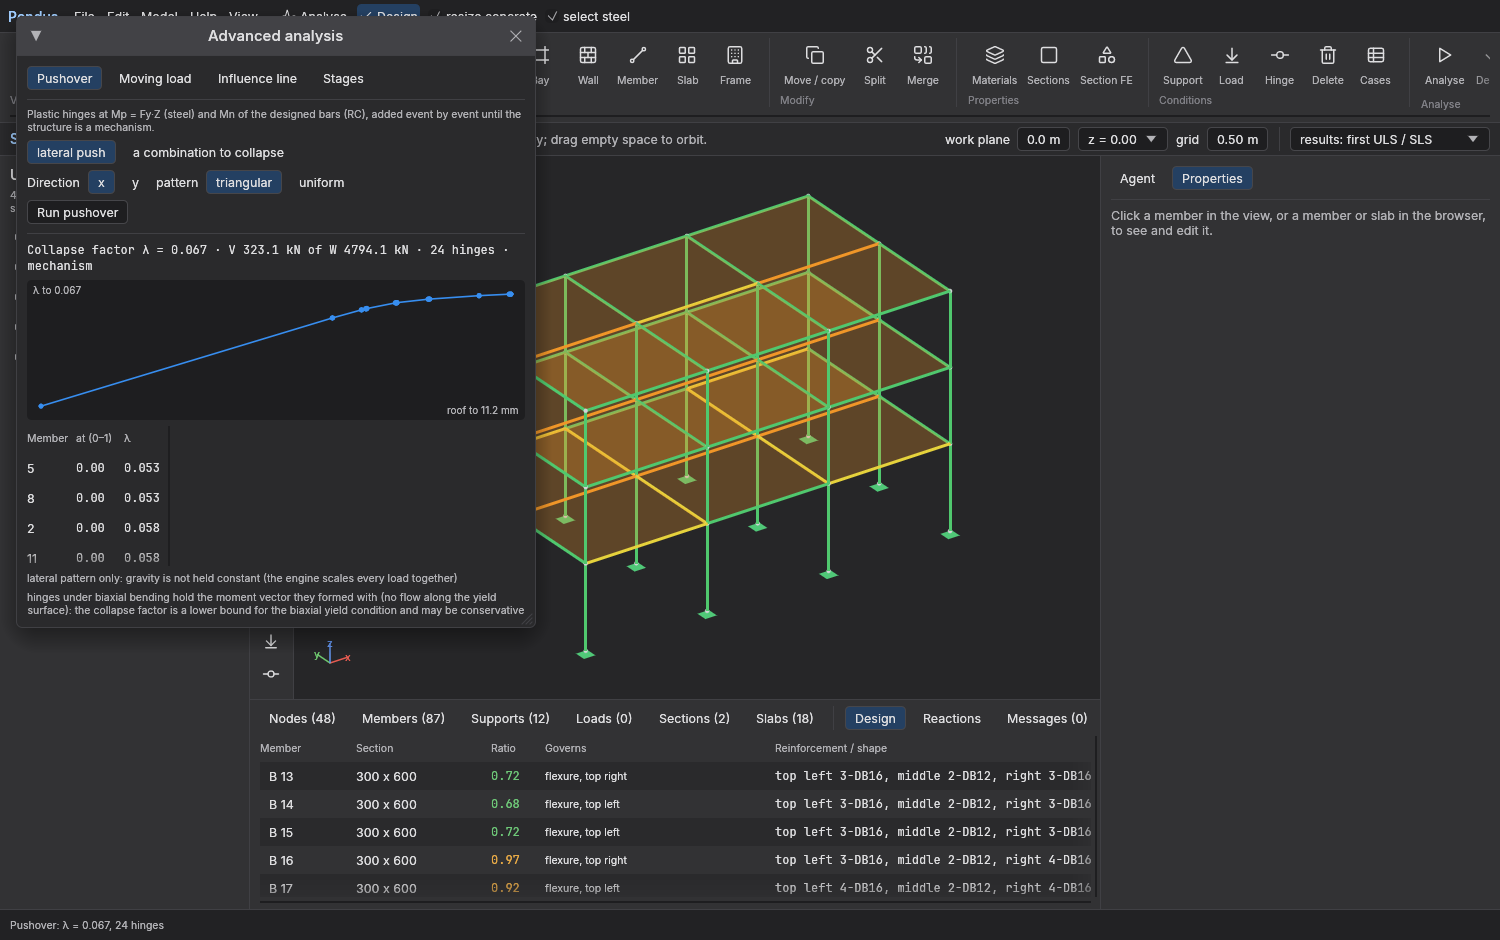Show the Members (87) table

coord(403,719)
